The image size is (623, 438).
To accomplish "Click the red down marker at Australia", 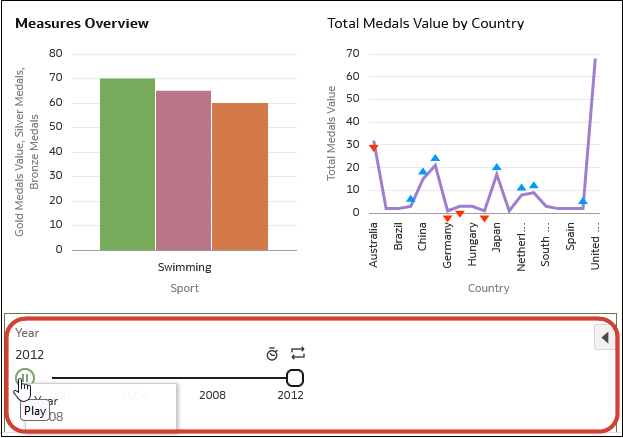I will pos(373,148).
